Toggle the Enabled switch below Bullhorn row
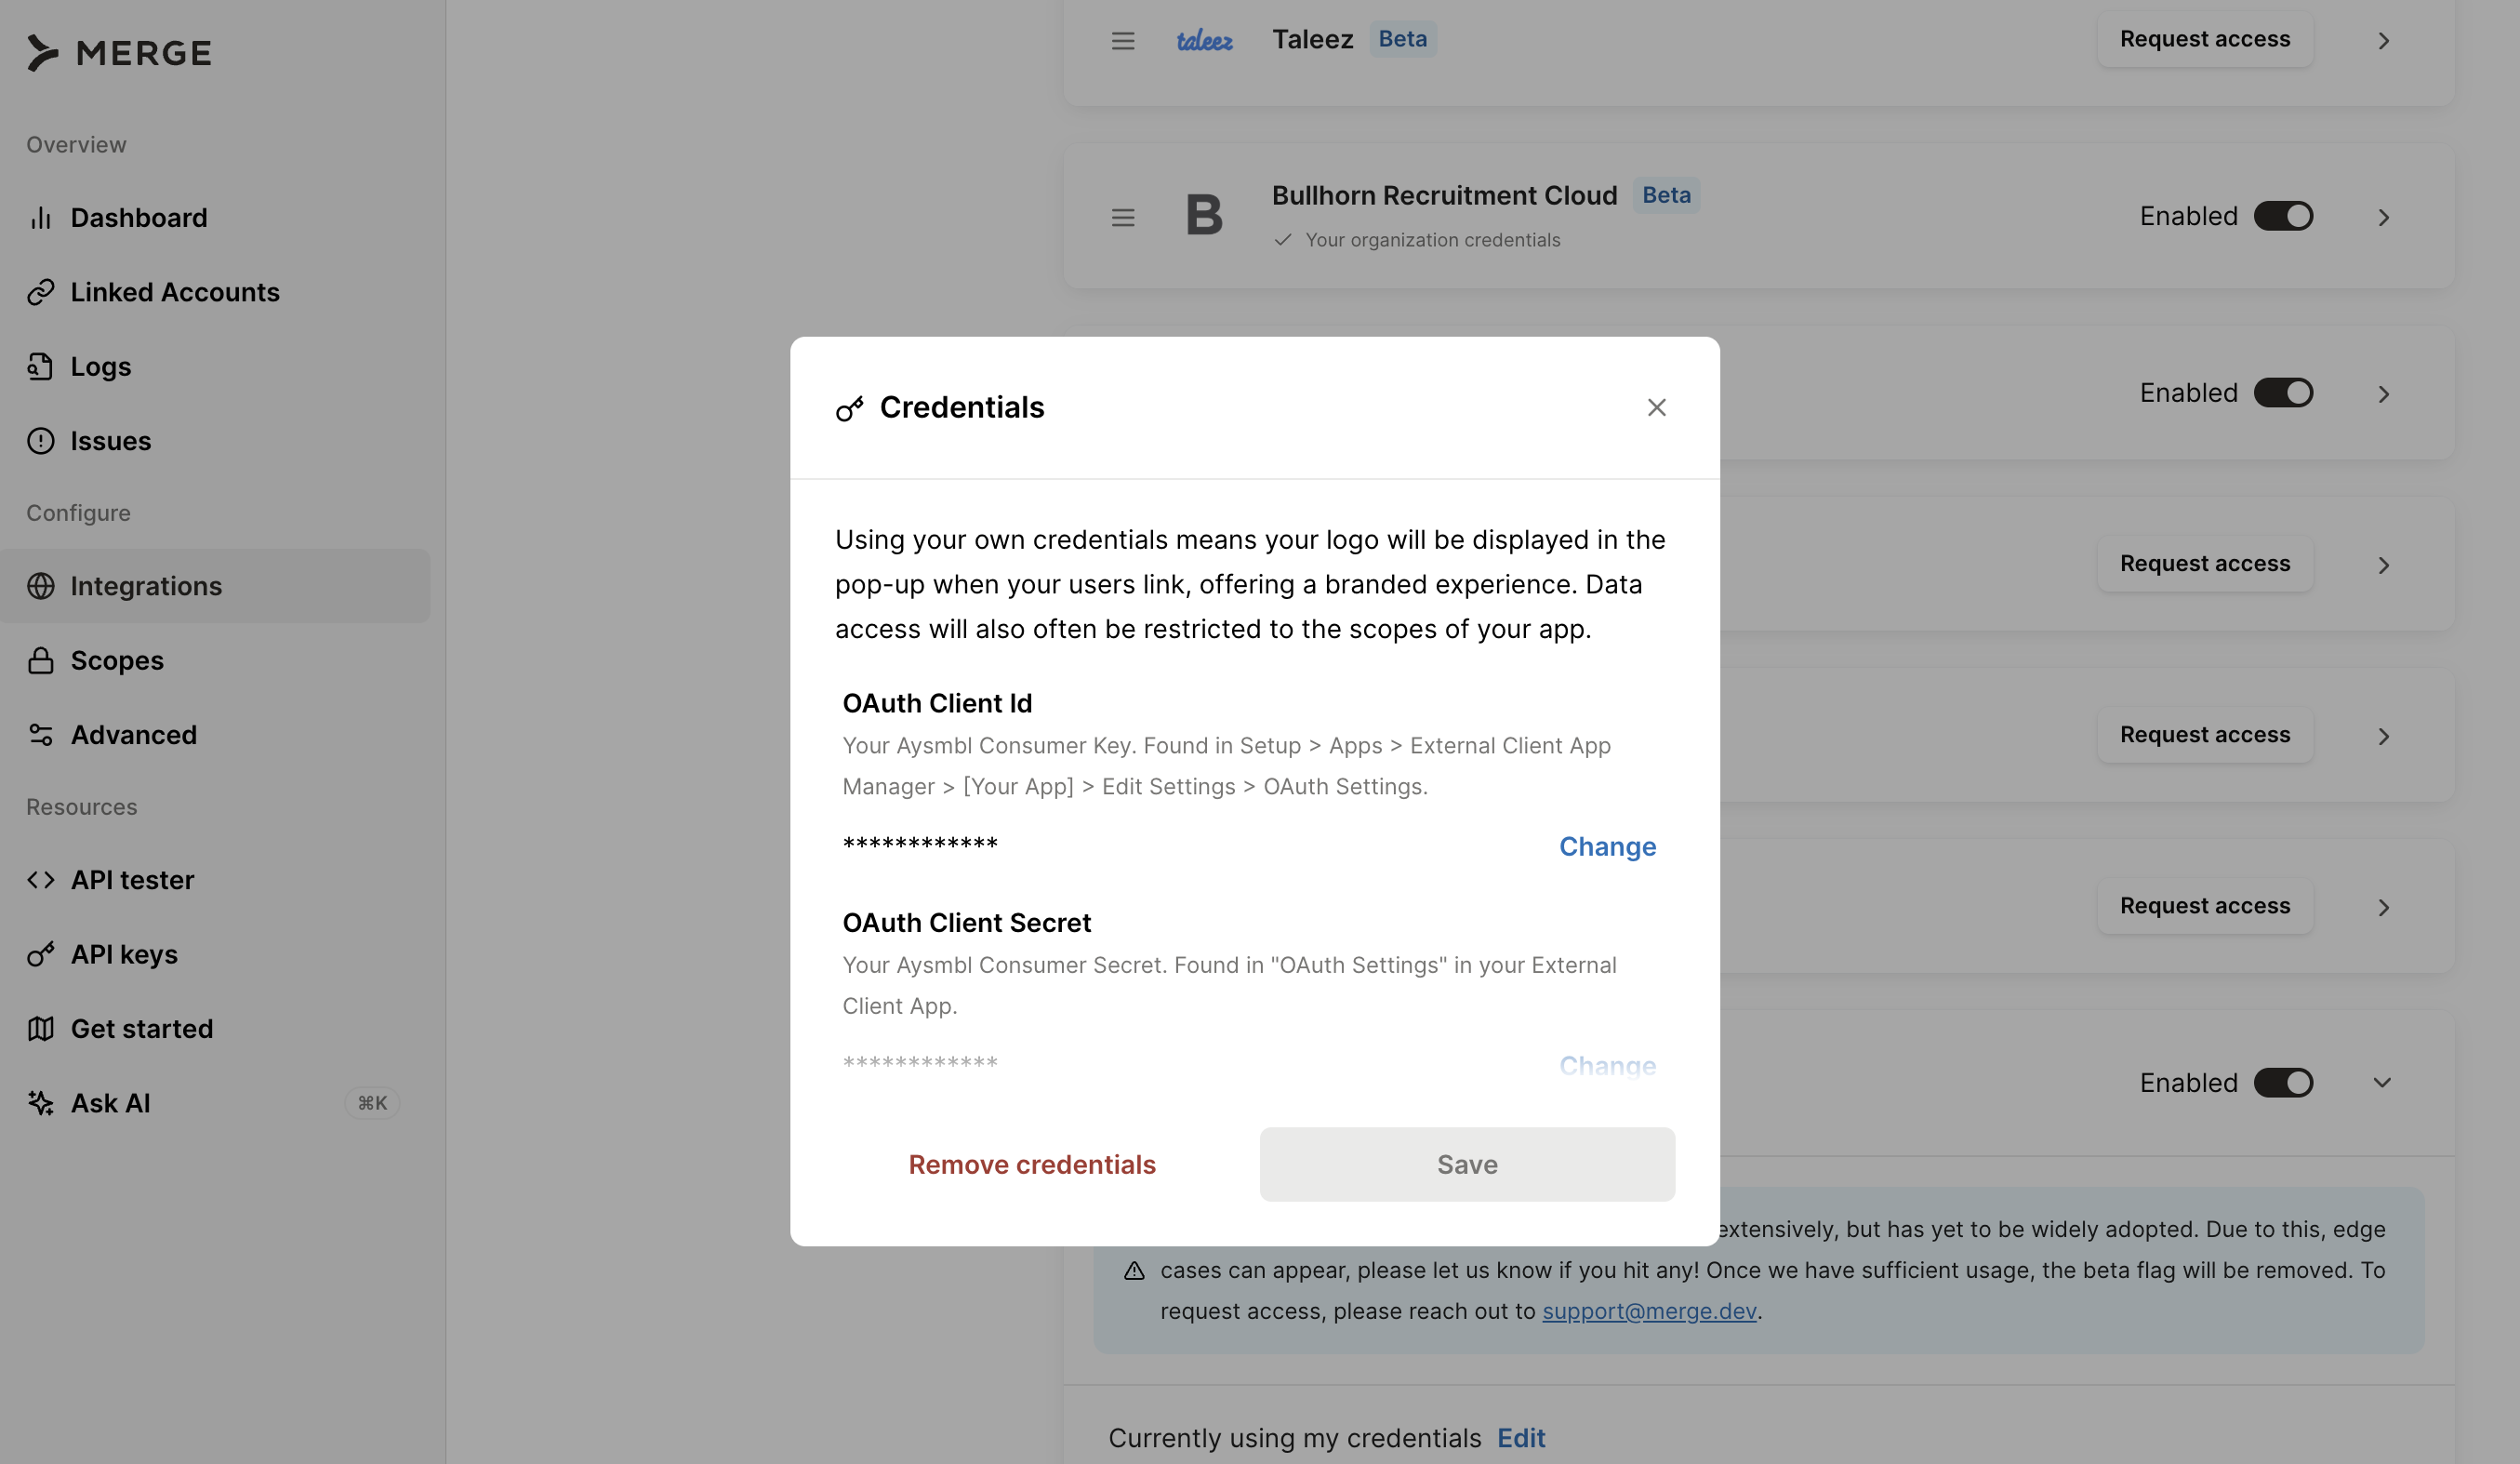Screen dimensions: 2520x1464 click(2283, 393)
